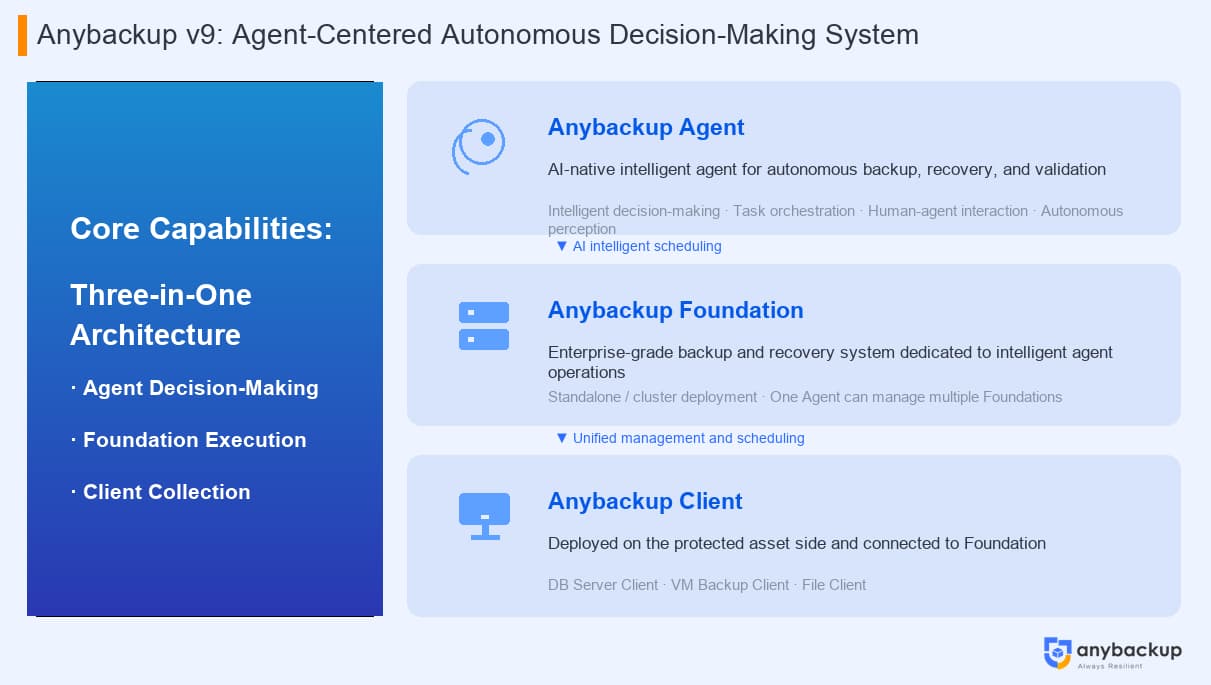Click the Client Collection bullet
This screenshot has width=1211, height=685.
pyautogui.click(x=161, y=492)
